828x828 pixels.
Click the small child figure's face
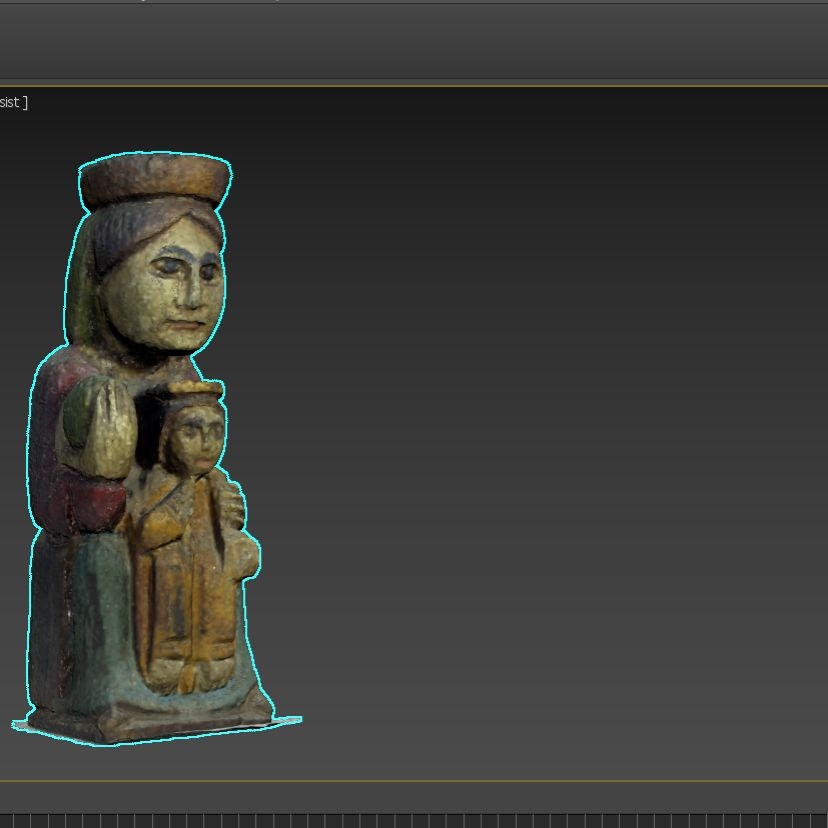click(x=197, y=440)
